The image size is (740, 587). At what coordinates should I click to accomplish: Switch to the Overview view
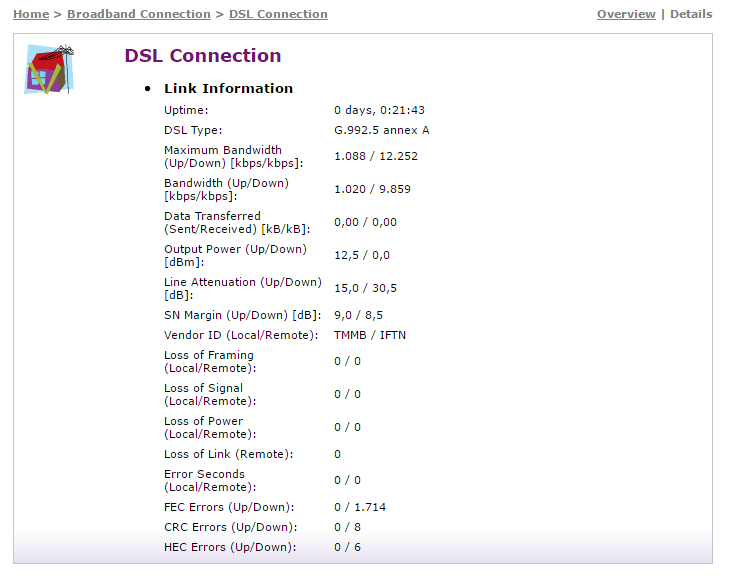(626, 14)
